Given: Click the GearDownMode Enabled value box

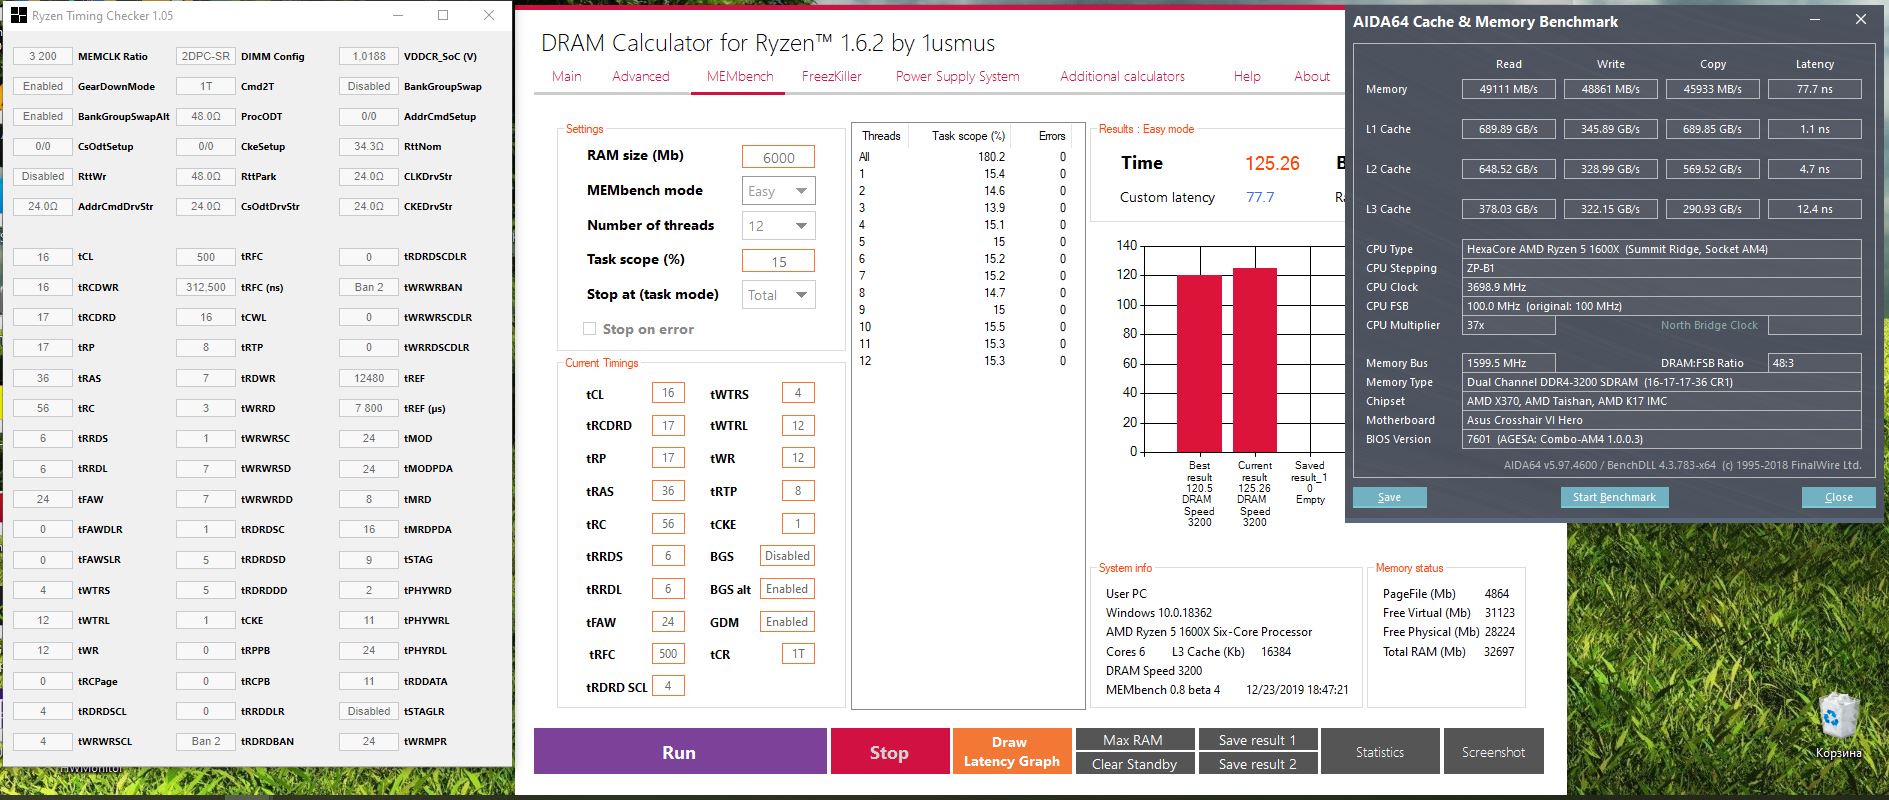Looking at the screenshot, I should tap(43, 86).
